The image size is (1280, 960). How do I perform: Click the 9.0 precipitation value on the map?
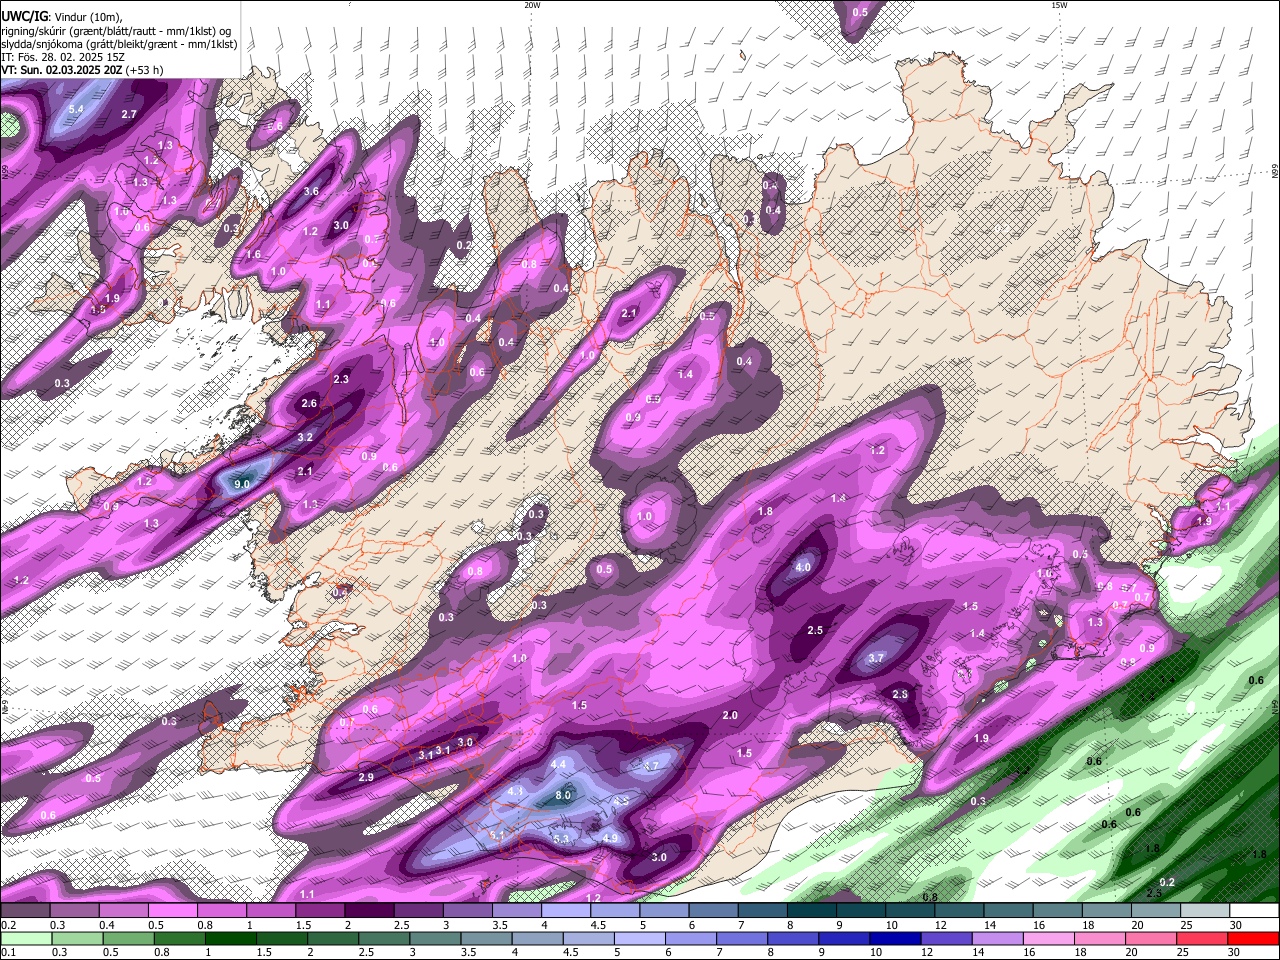[241, 484]
